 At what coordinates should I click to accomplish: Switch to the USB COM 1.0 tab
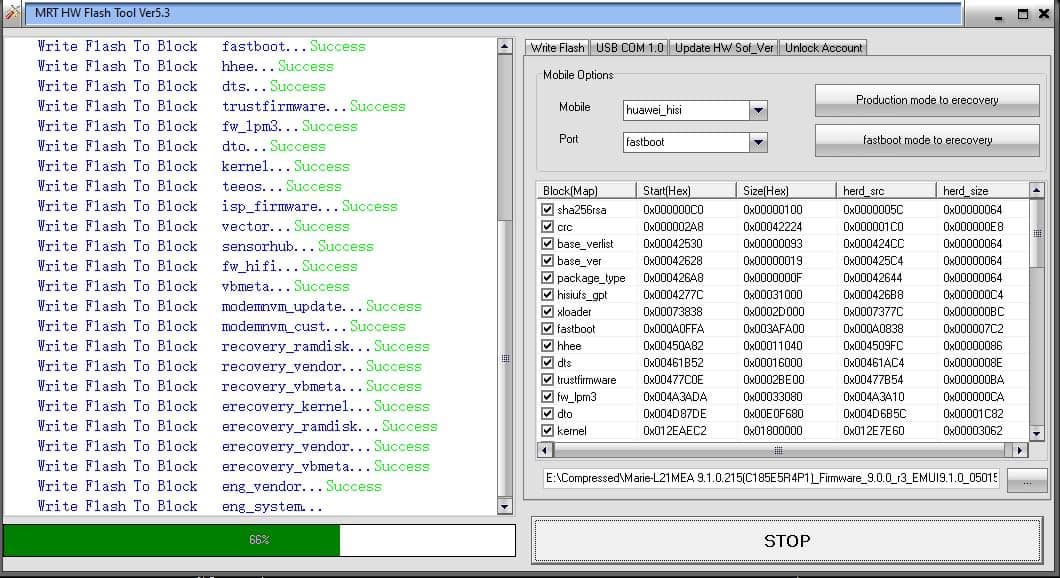click(629, 47)
